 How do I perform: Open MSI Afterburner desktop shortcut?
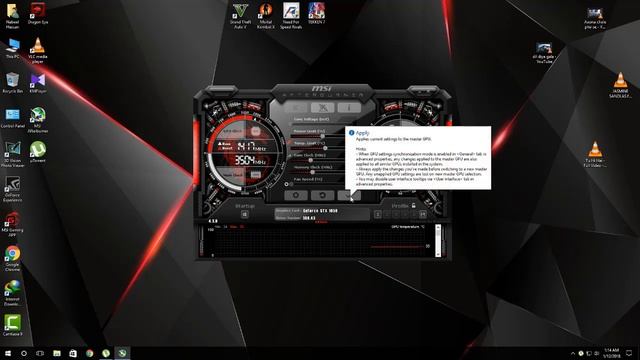38,120
